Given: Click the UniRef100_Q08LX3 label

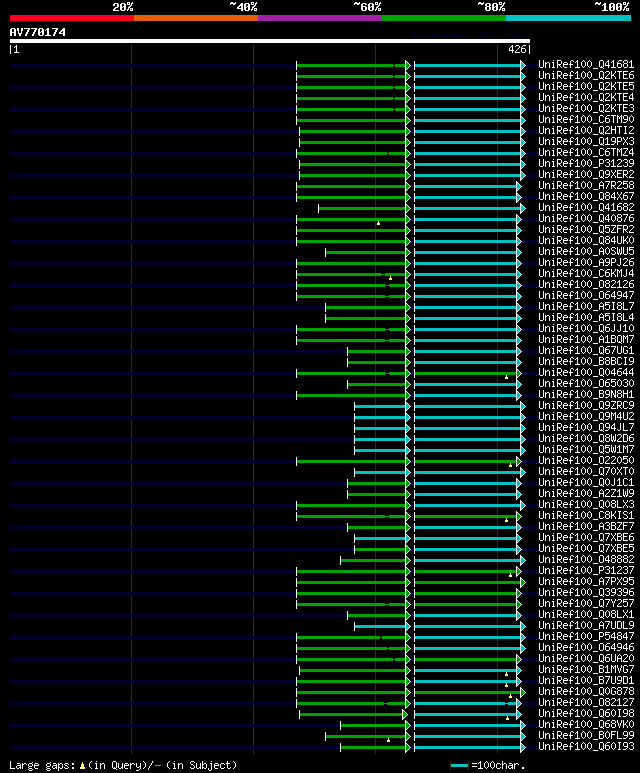Looking at the screenshot, I should click(586, 505).
